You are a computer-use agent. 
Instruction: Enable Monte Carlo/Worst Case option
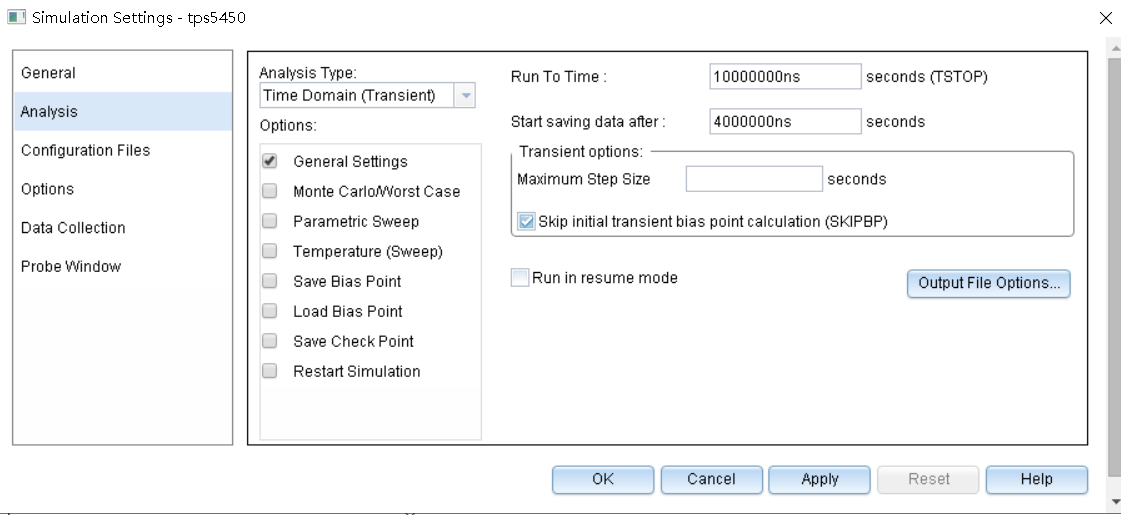269,192
